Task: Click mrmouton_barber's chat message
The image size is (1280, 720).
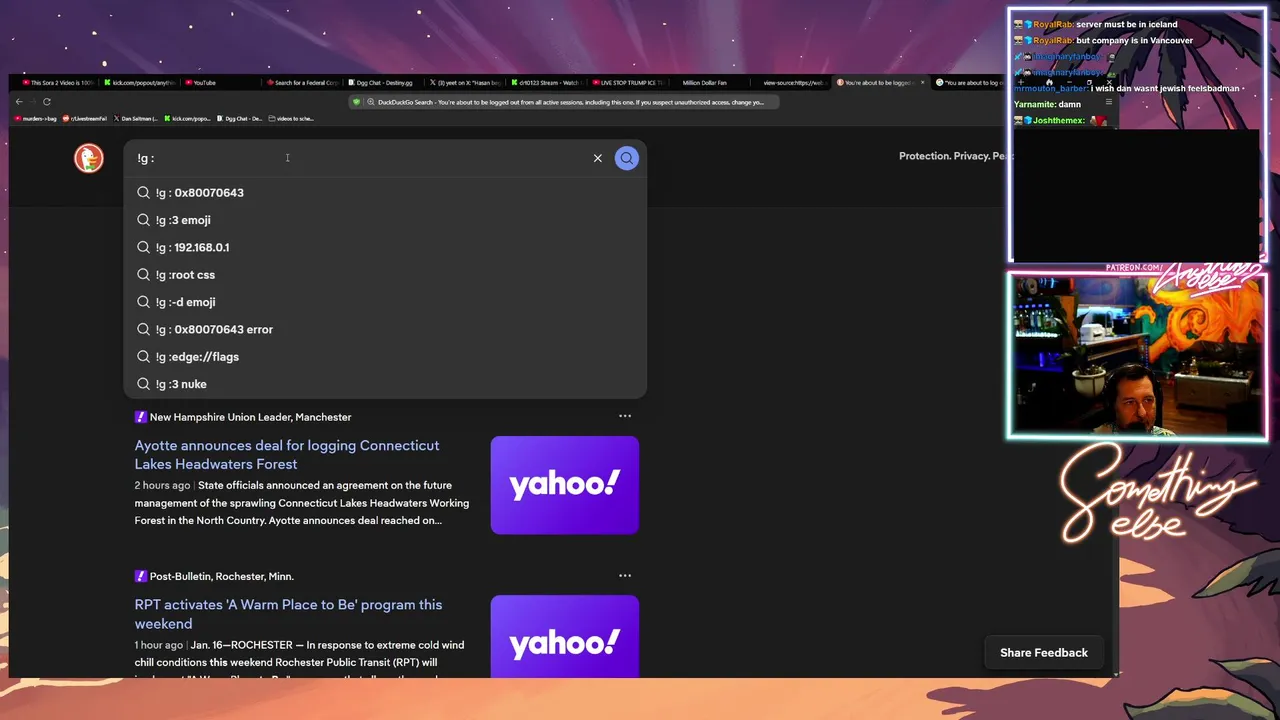Action: (x=1128, y=88)
